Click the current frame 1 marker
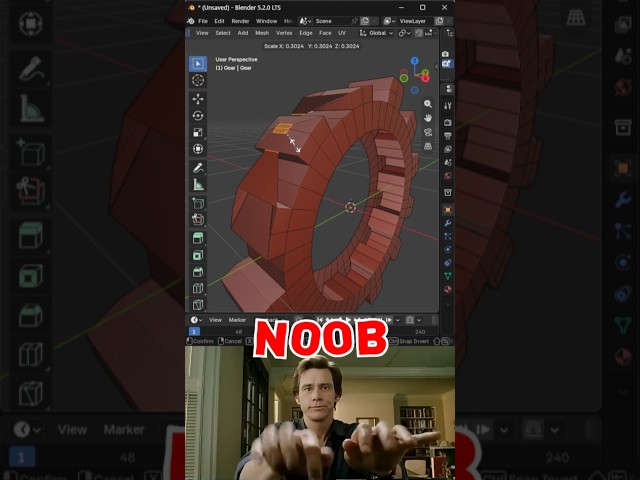 pyautogui.click(x=194, y=331)
